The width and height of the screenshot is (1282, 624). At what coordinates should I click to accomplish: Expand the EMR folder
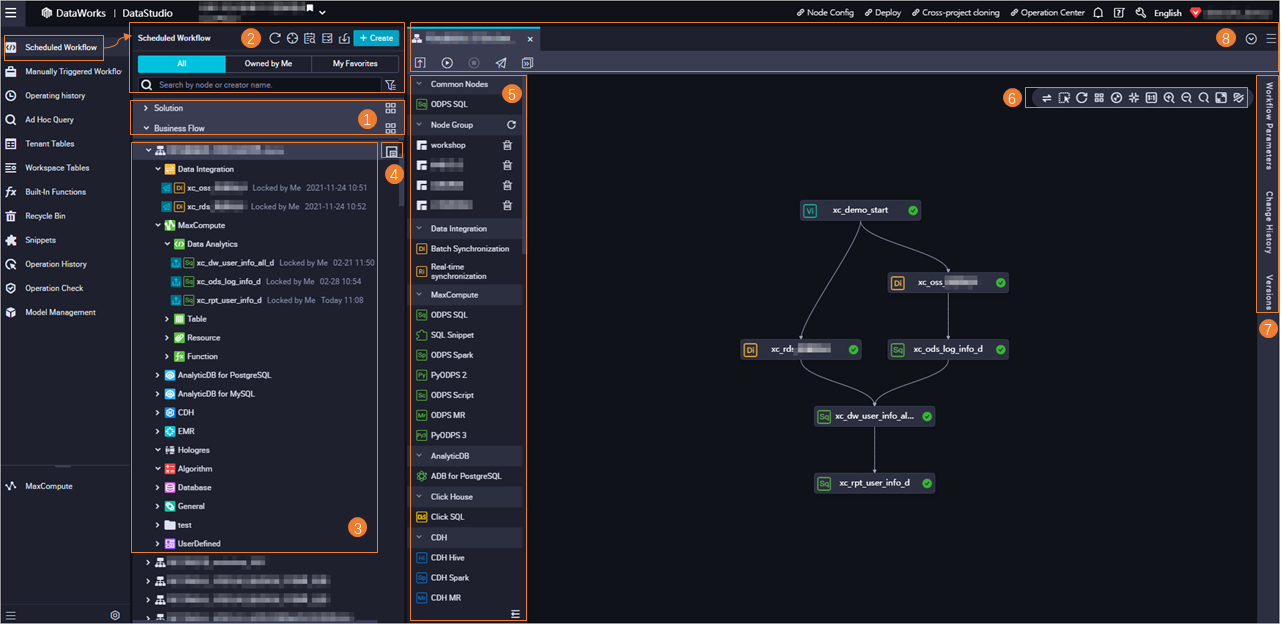click(x=158, y=431)
